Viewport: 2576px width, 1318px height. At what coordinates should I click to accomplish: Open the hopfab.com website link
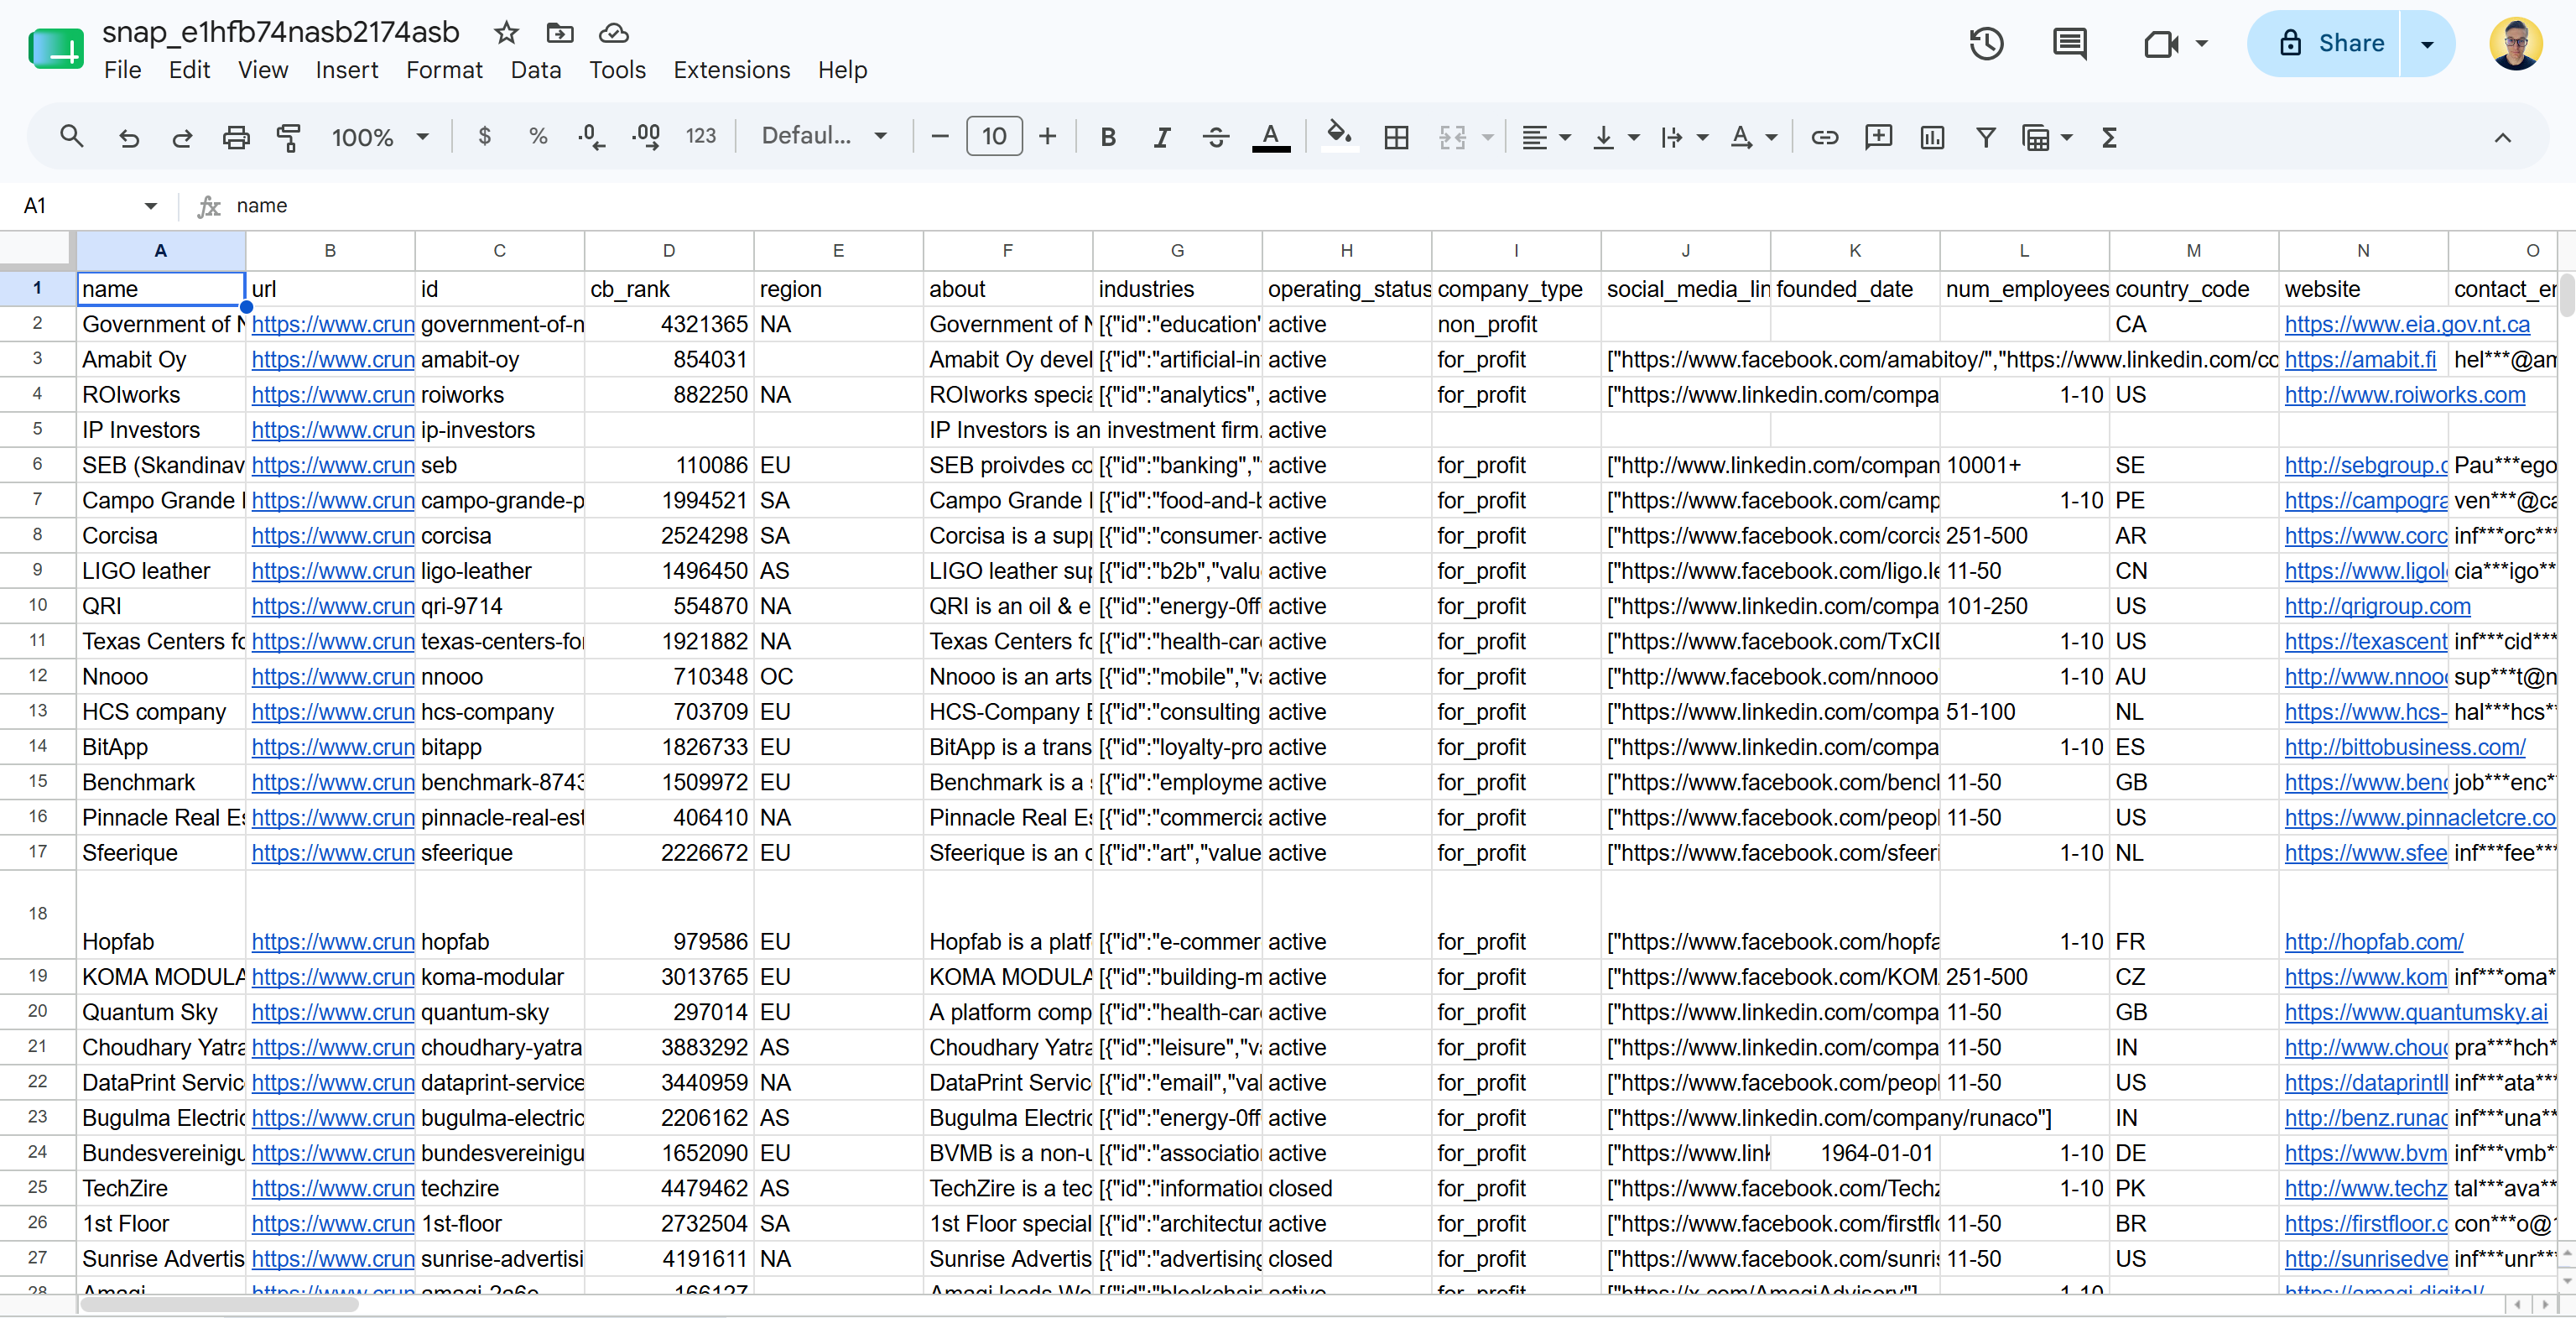(2374, 942)
